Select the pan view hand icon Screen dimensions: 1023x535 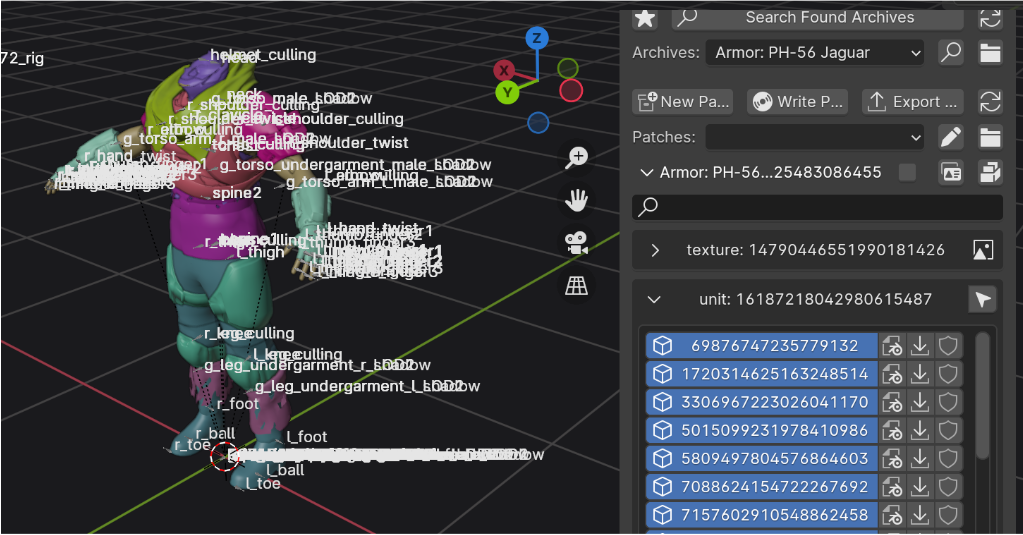[577, 200]
